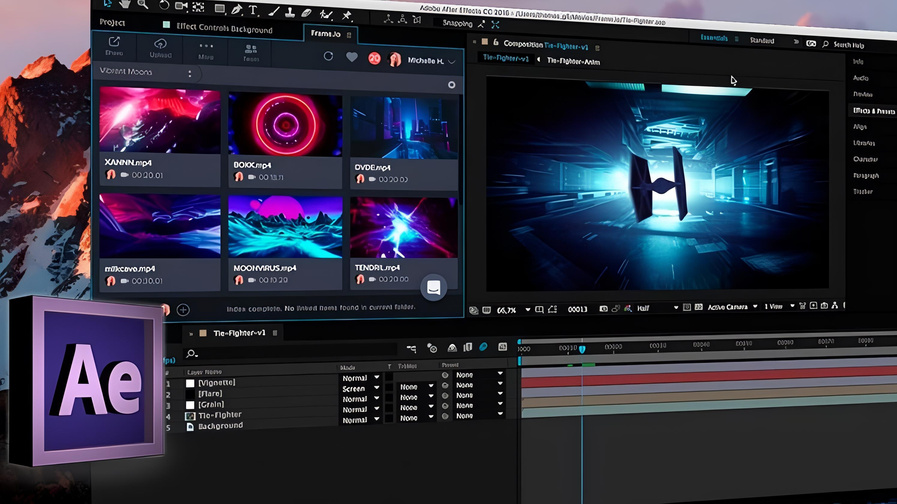Switch to Effect Controls Background tab
897x504 pixels.
point(224,27)
